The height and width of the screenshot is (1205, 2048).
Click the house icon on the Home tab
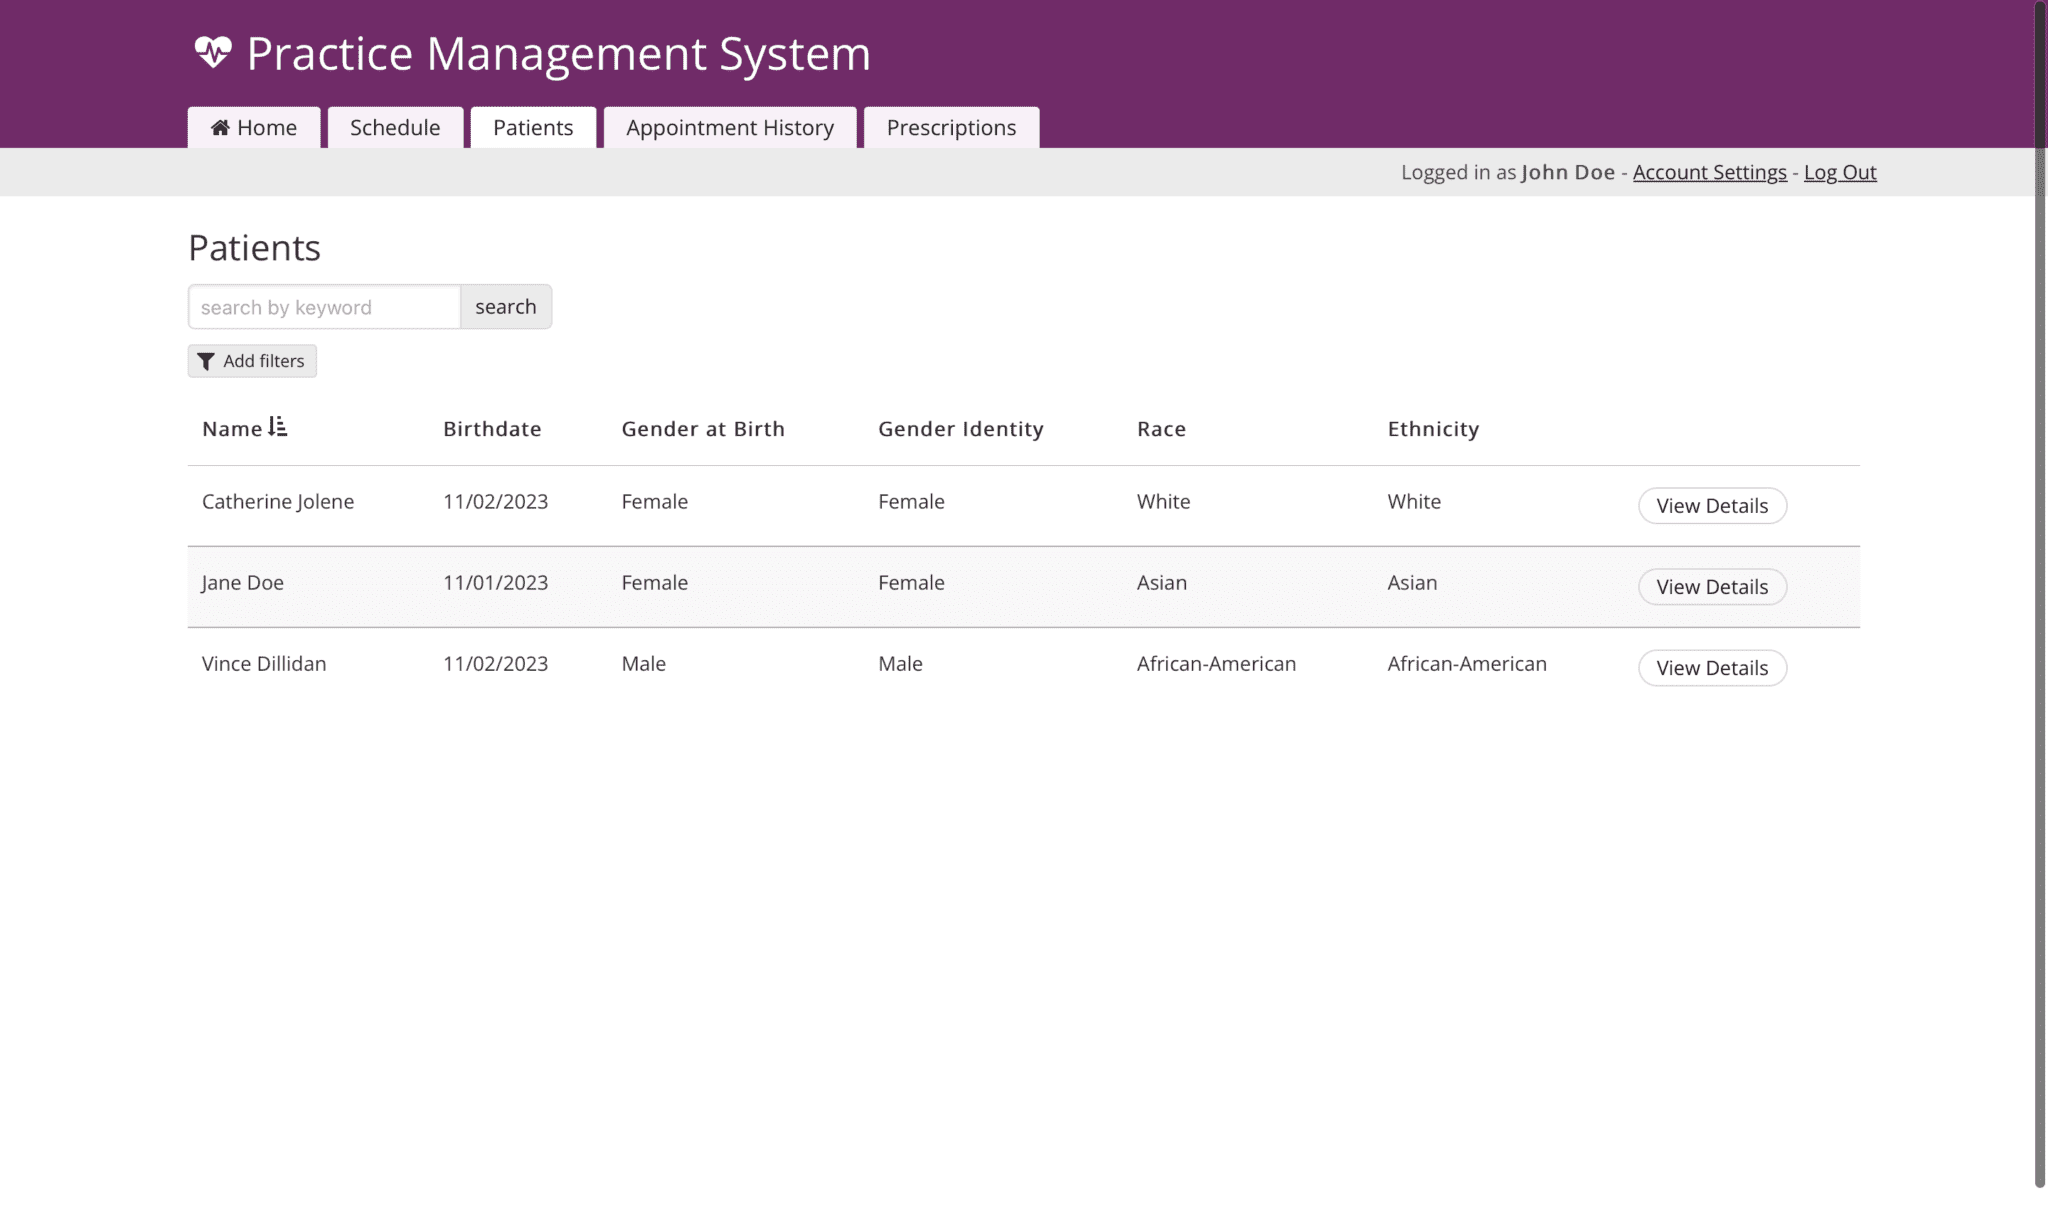[220, 127]
